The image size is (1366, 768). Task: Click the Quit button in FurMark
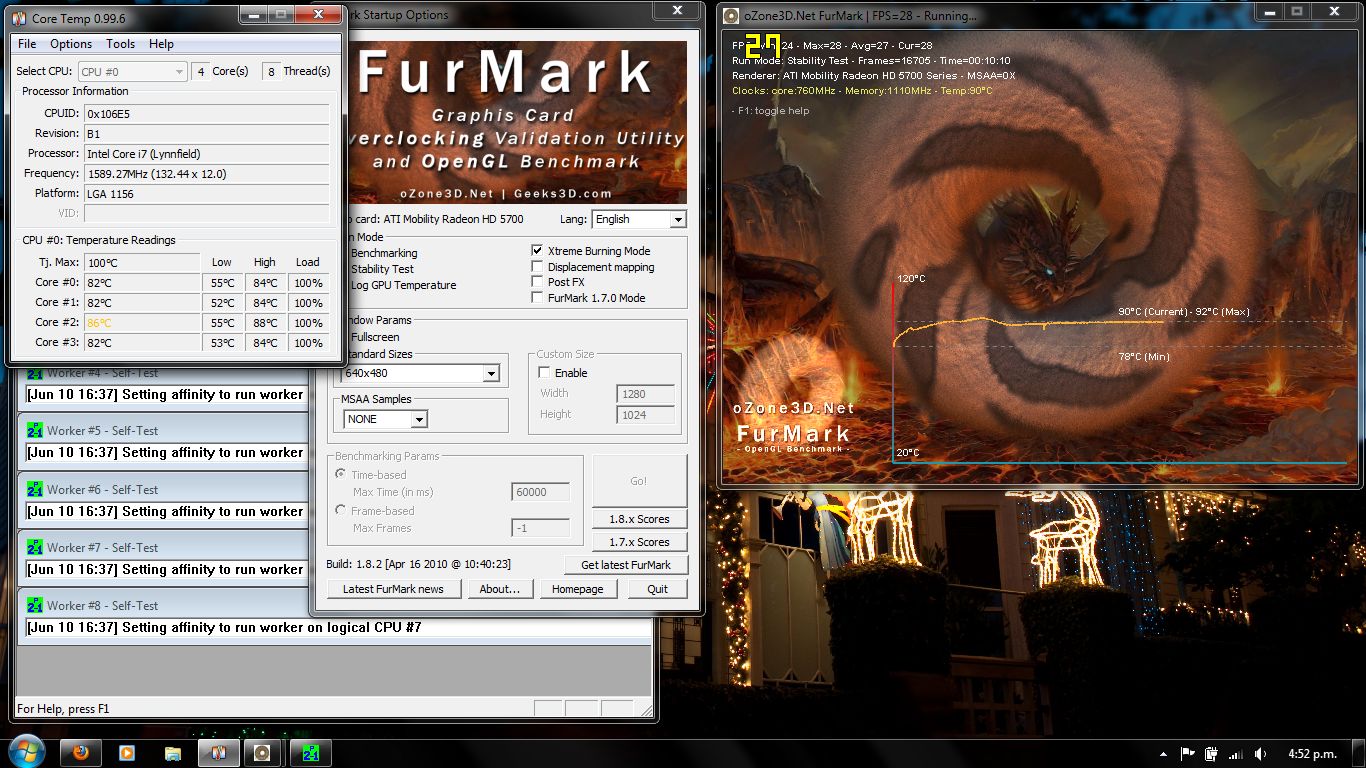657,589
